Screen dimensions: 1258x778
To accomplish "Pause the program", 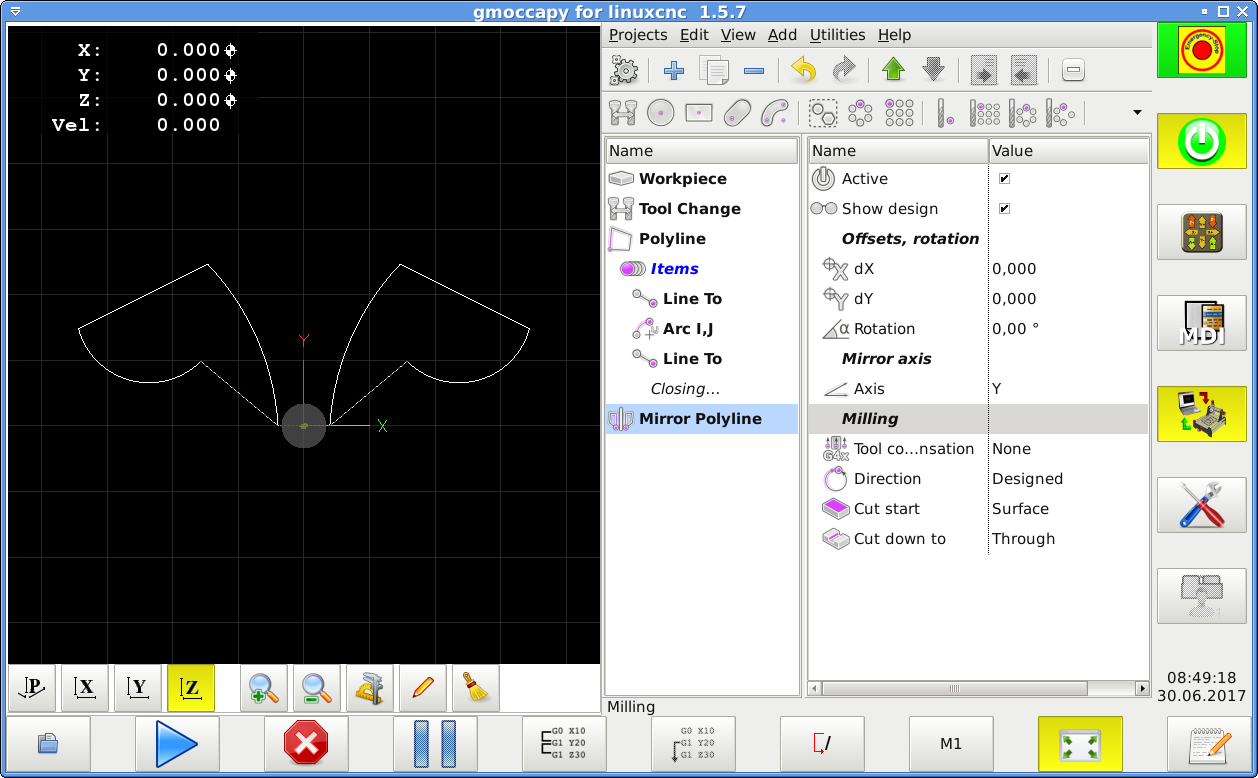I will (x=435, y=744).
